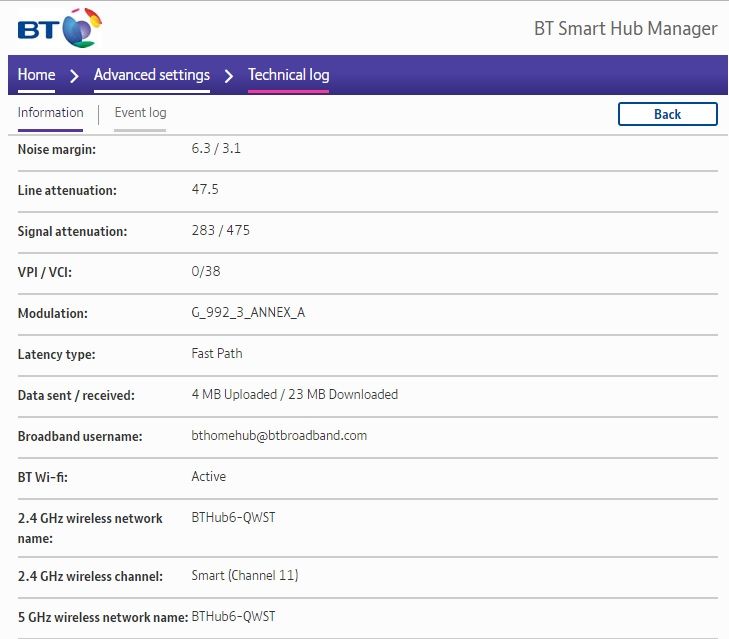Image resolution: width=729 pixels, height=639 pixels.
Task: Click the BT Wi-fi label
Action: click(x=42, y=477)
